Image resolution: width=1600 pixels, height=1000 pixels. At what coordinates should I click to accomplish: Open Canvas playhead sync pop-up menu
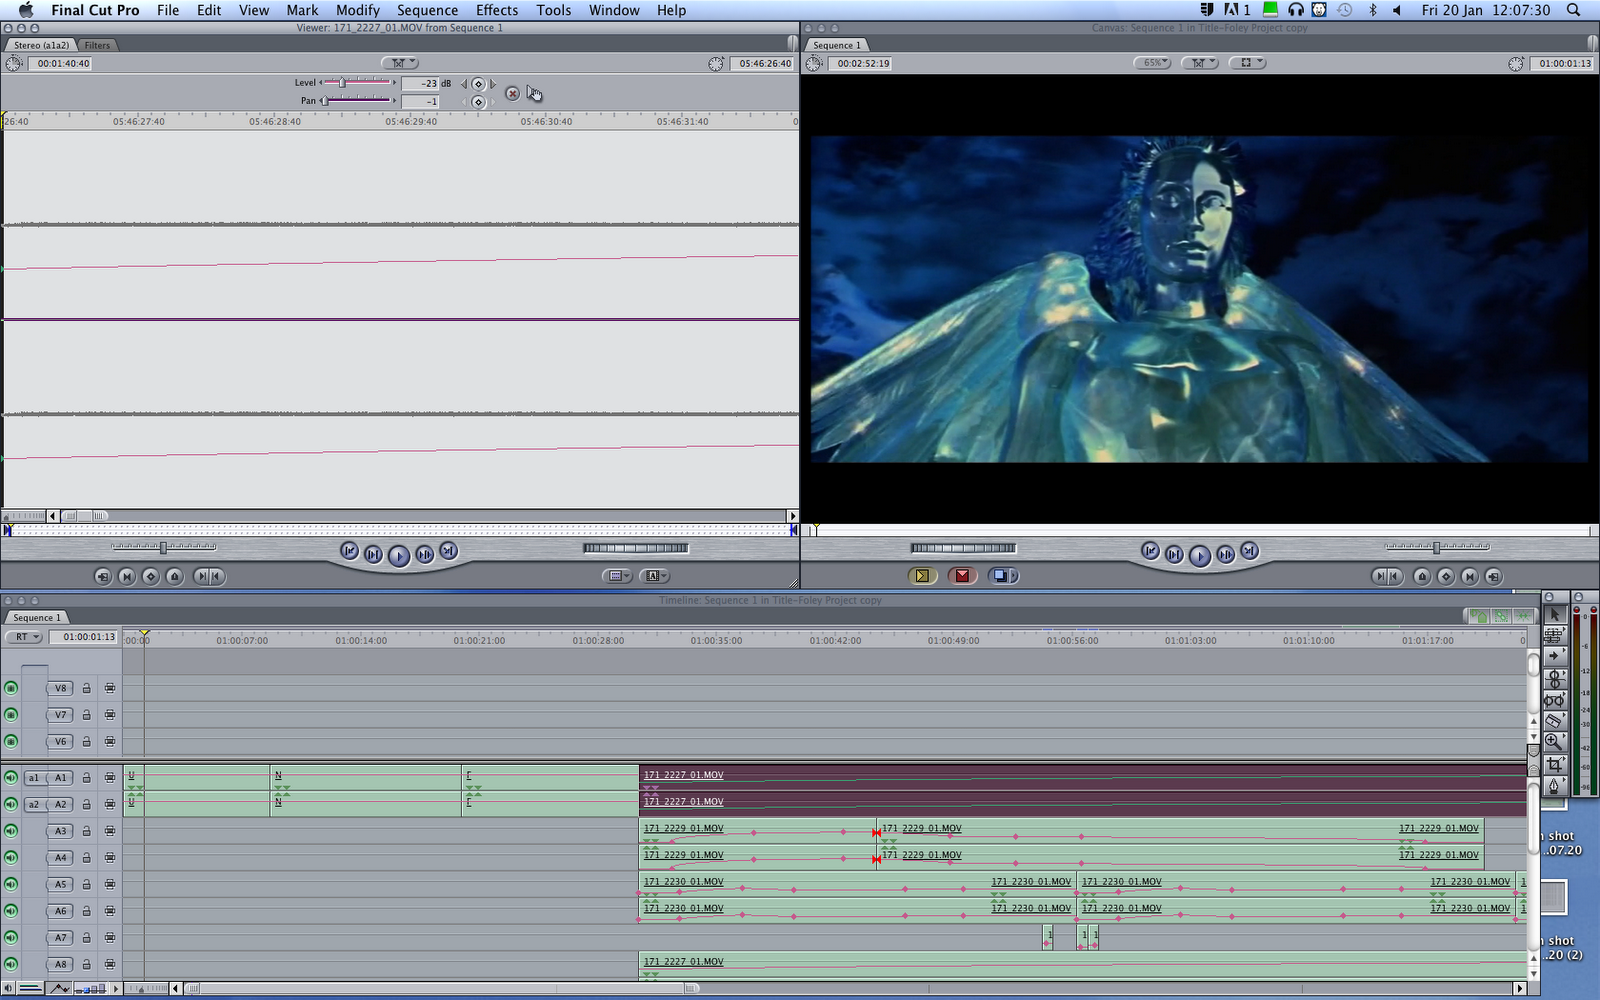pos(1199,63)
